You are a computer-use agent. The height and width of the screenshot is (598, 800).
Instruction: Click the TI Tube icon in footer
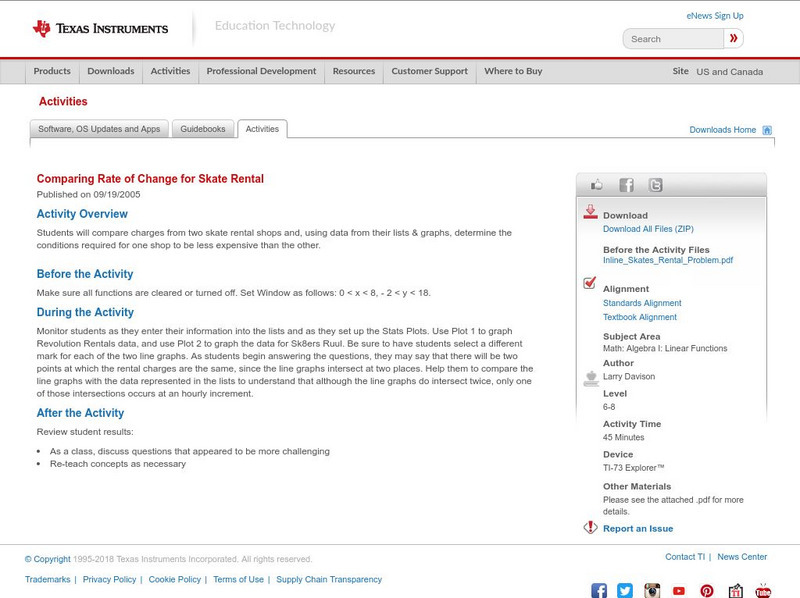[763, 590]
